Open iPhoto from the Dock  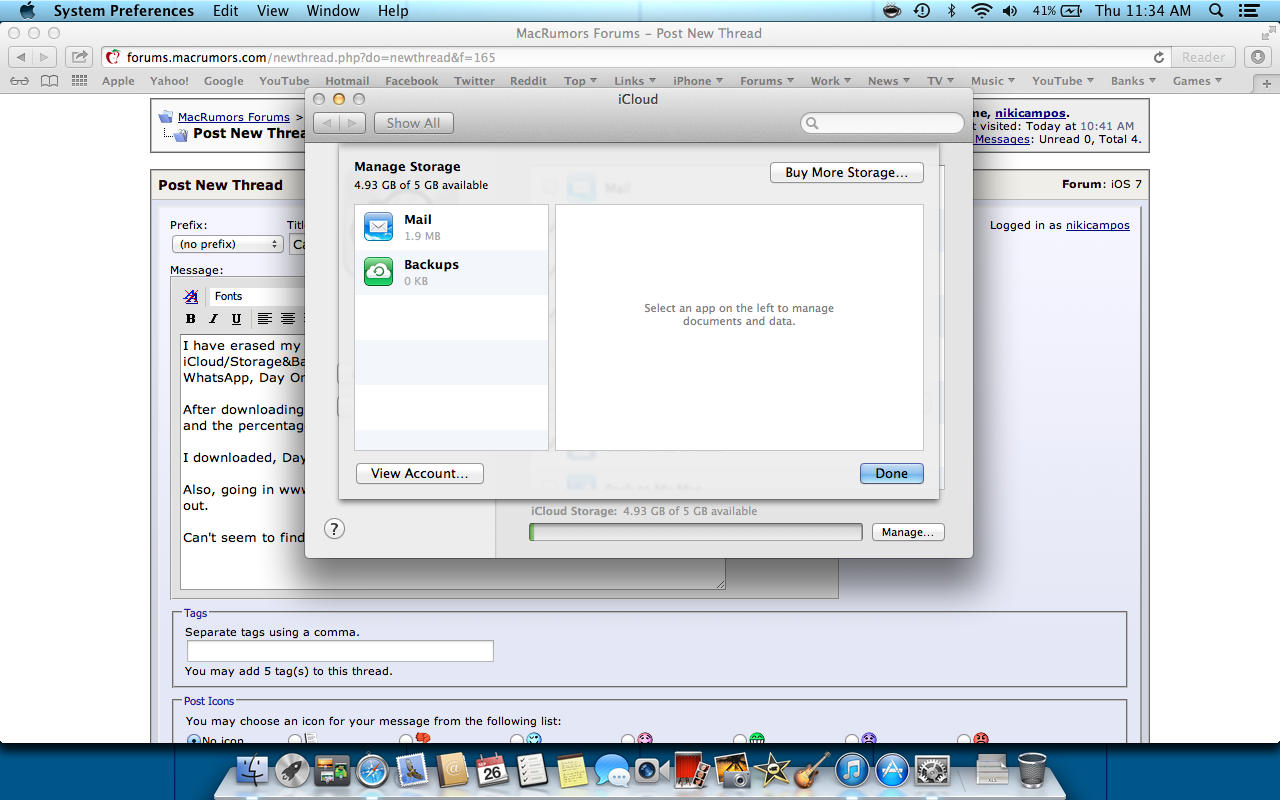(732, 771)
